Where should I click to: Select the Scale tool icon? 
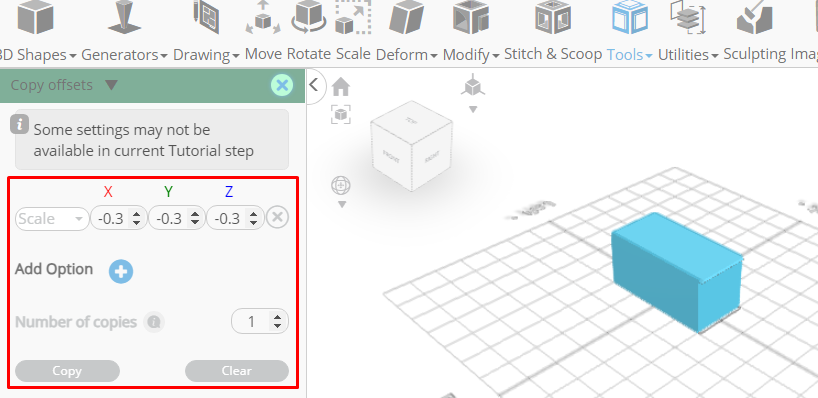tap(353, 17)
